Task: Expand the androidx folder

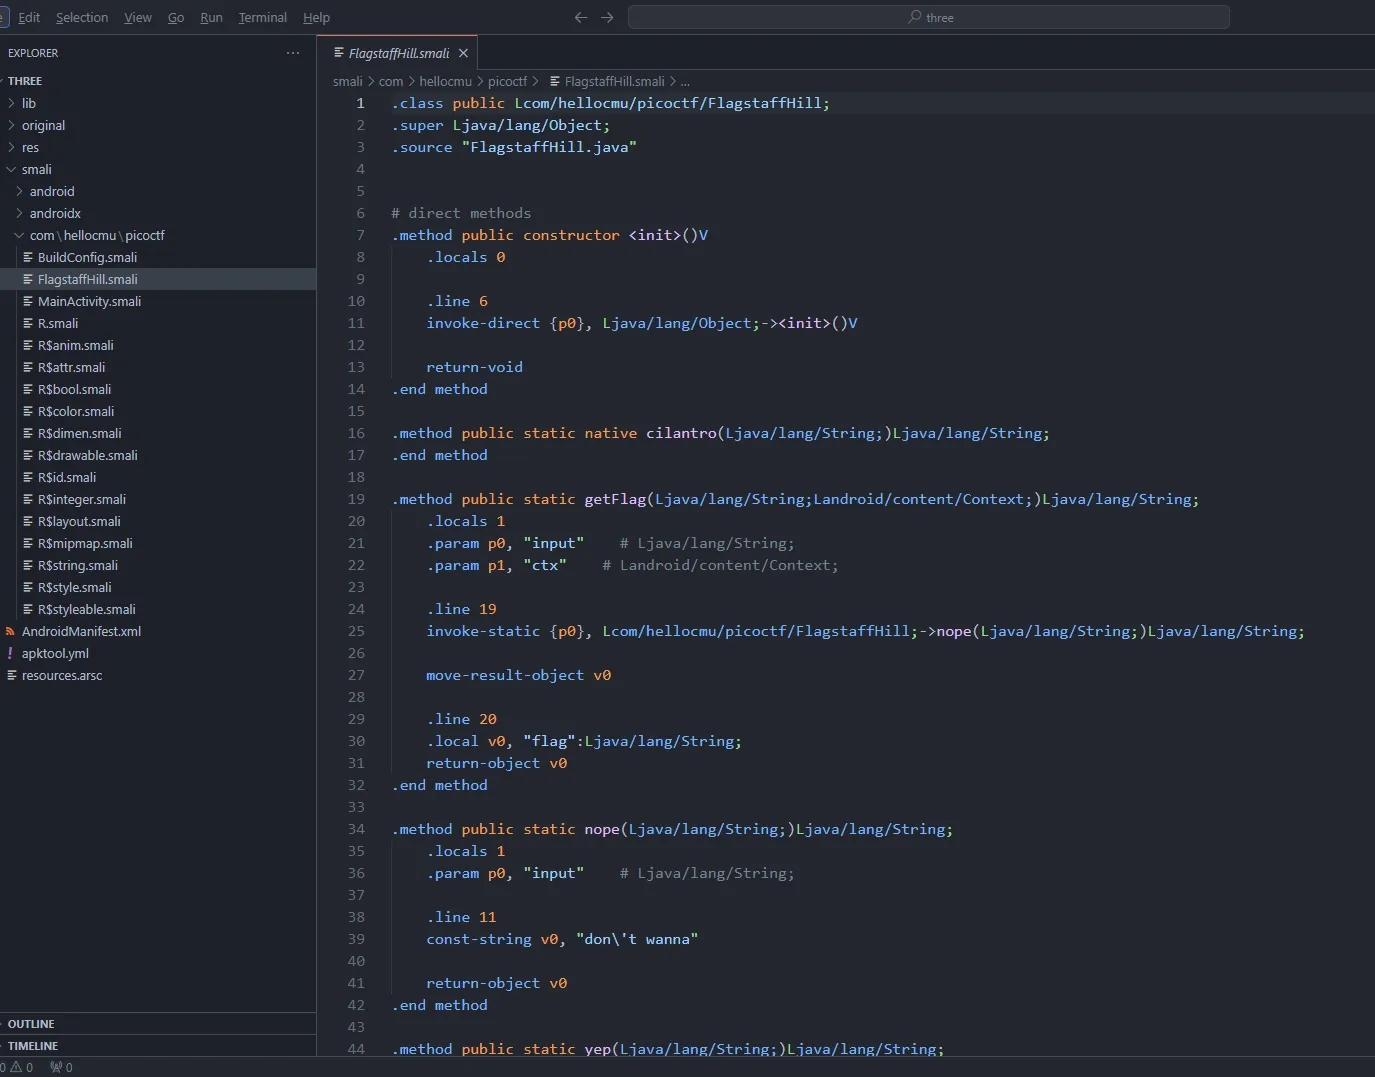Action: tap(19, 213)
